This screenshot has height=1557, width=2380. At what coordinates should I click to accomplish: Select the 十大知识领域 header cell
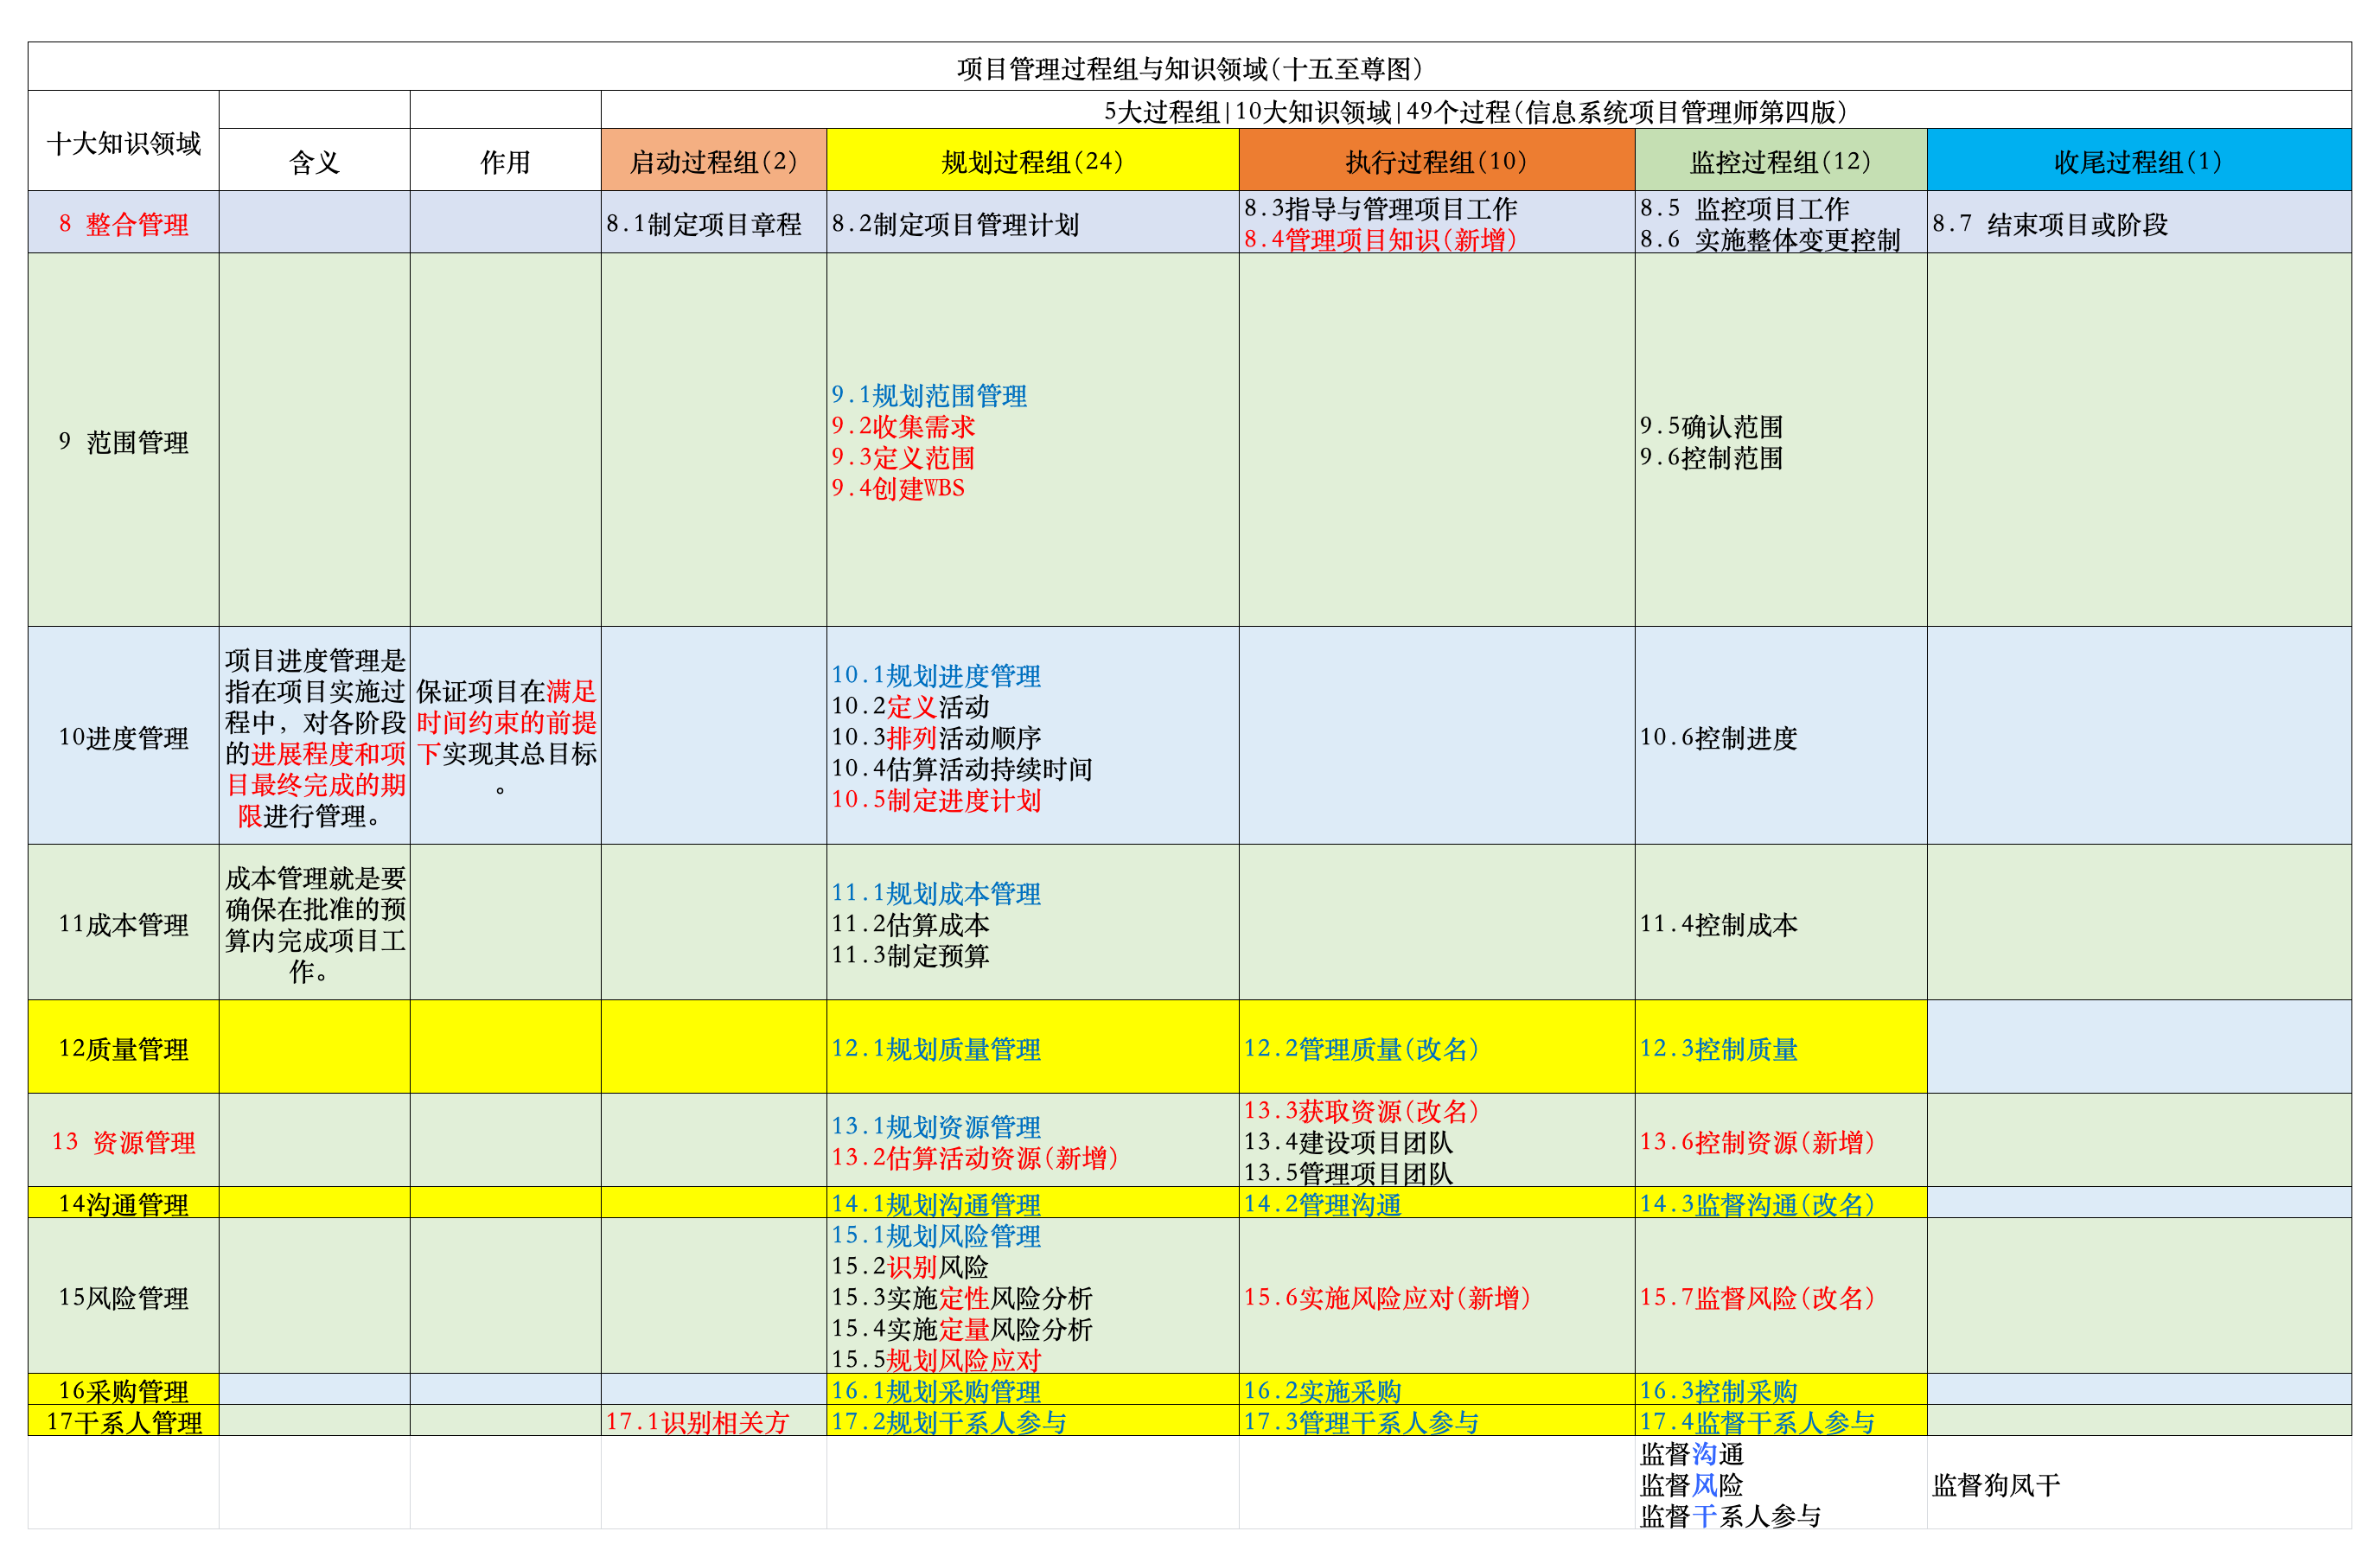coord(124,141)
